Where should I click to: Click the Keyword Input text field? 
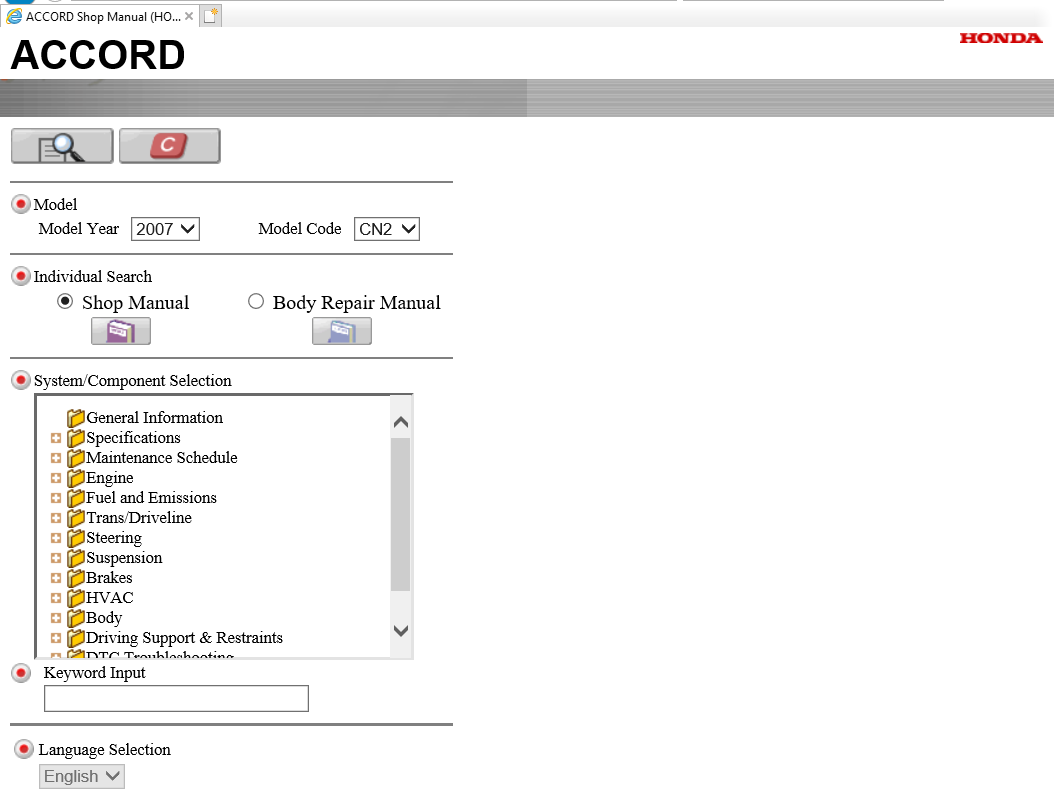tap(176, 699)
